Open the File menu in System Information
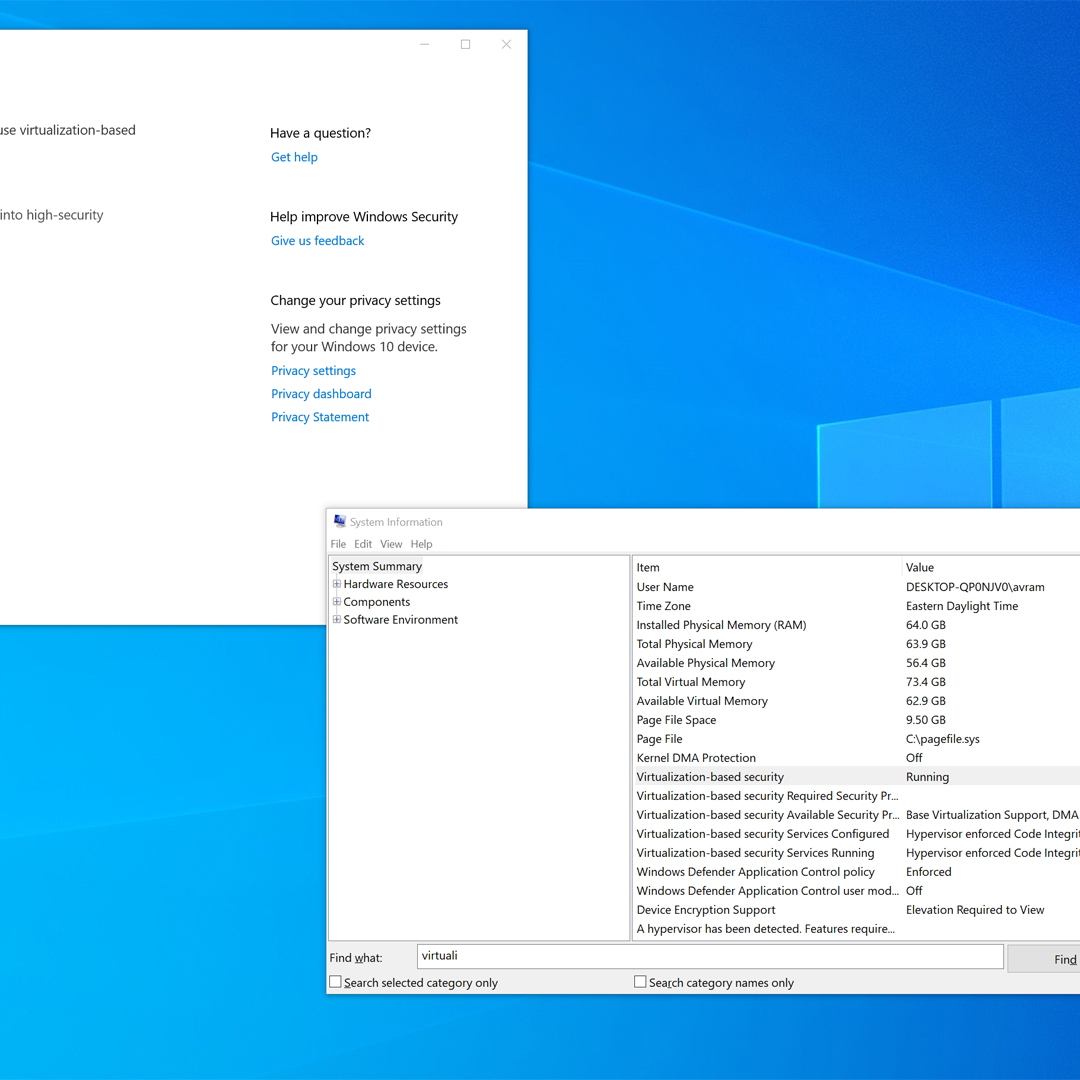The image size is (1080, 1080). pos(338,544)
